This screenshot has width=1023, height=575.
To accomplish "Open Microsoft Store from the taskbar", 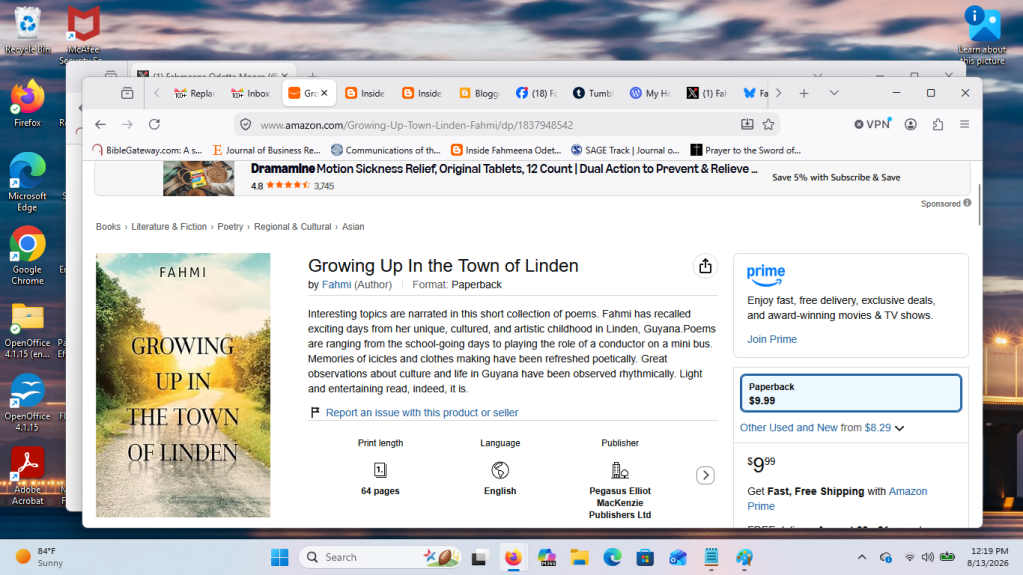I will tap(645, 557).
